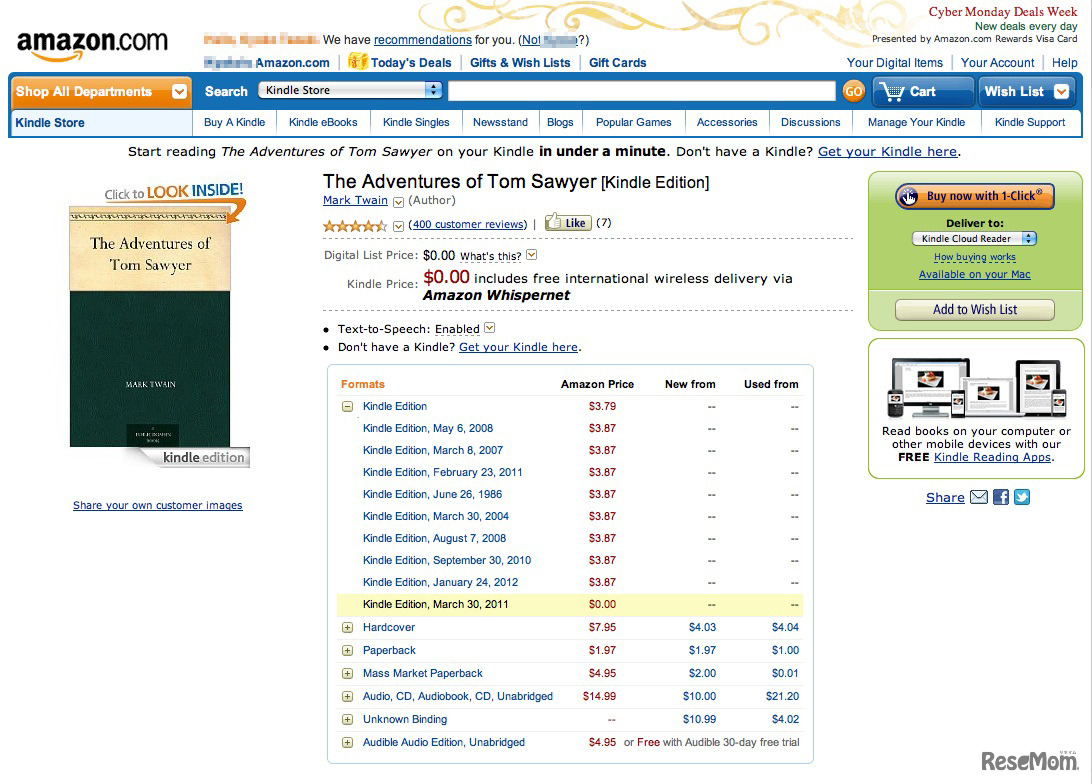1092x784 pixels.
Task: Click the search text input field
Action: pos(641,91)
